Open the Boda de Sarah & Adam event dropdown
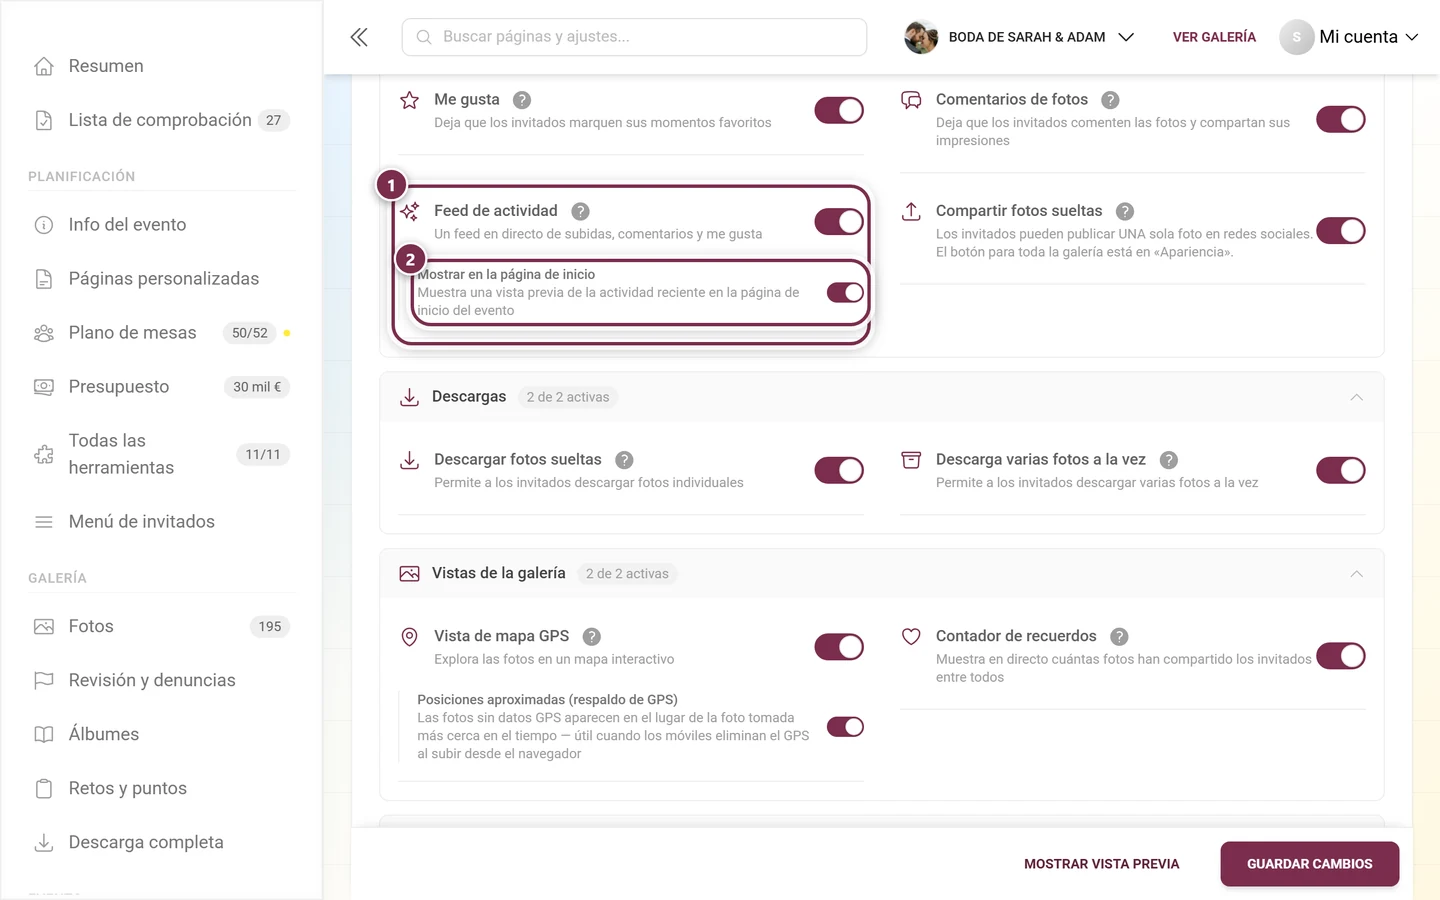This screenshot has height=900, width=1440. [x=1019, y=37]
